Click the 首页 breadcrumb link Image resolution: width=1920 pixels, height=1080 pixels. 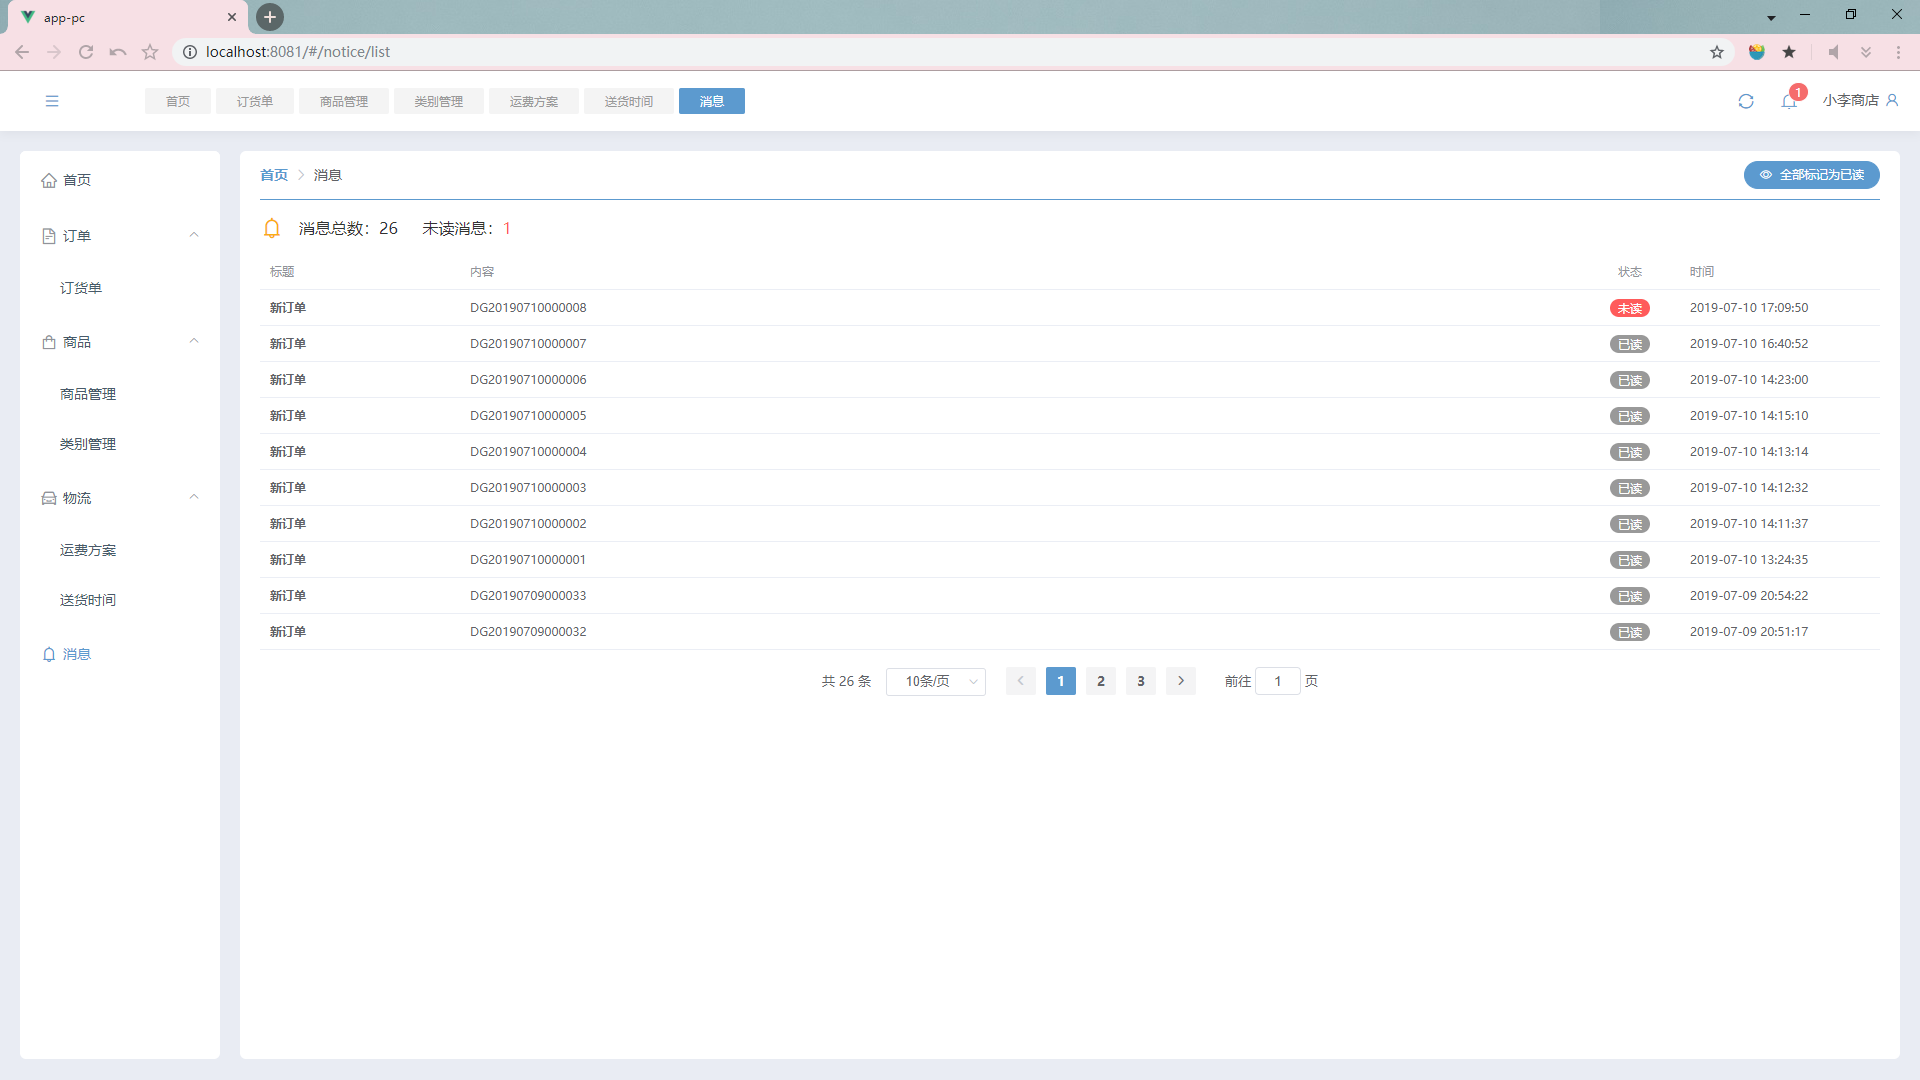[273, 175]
